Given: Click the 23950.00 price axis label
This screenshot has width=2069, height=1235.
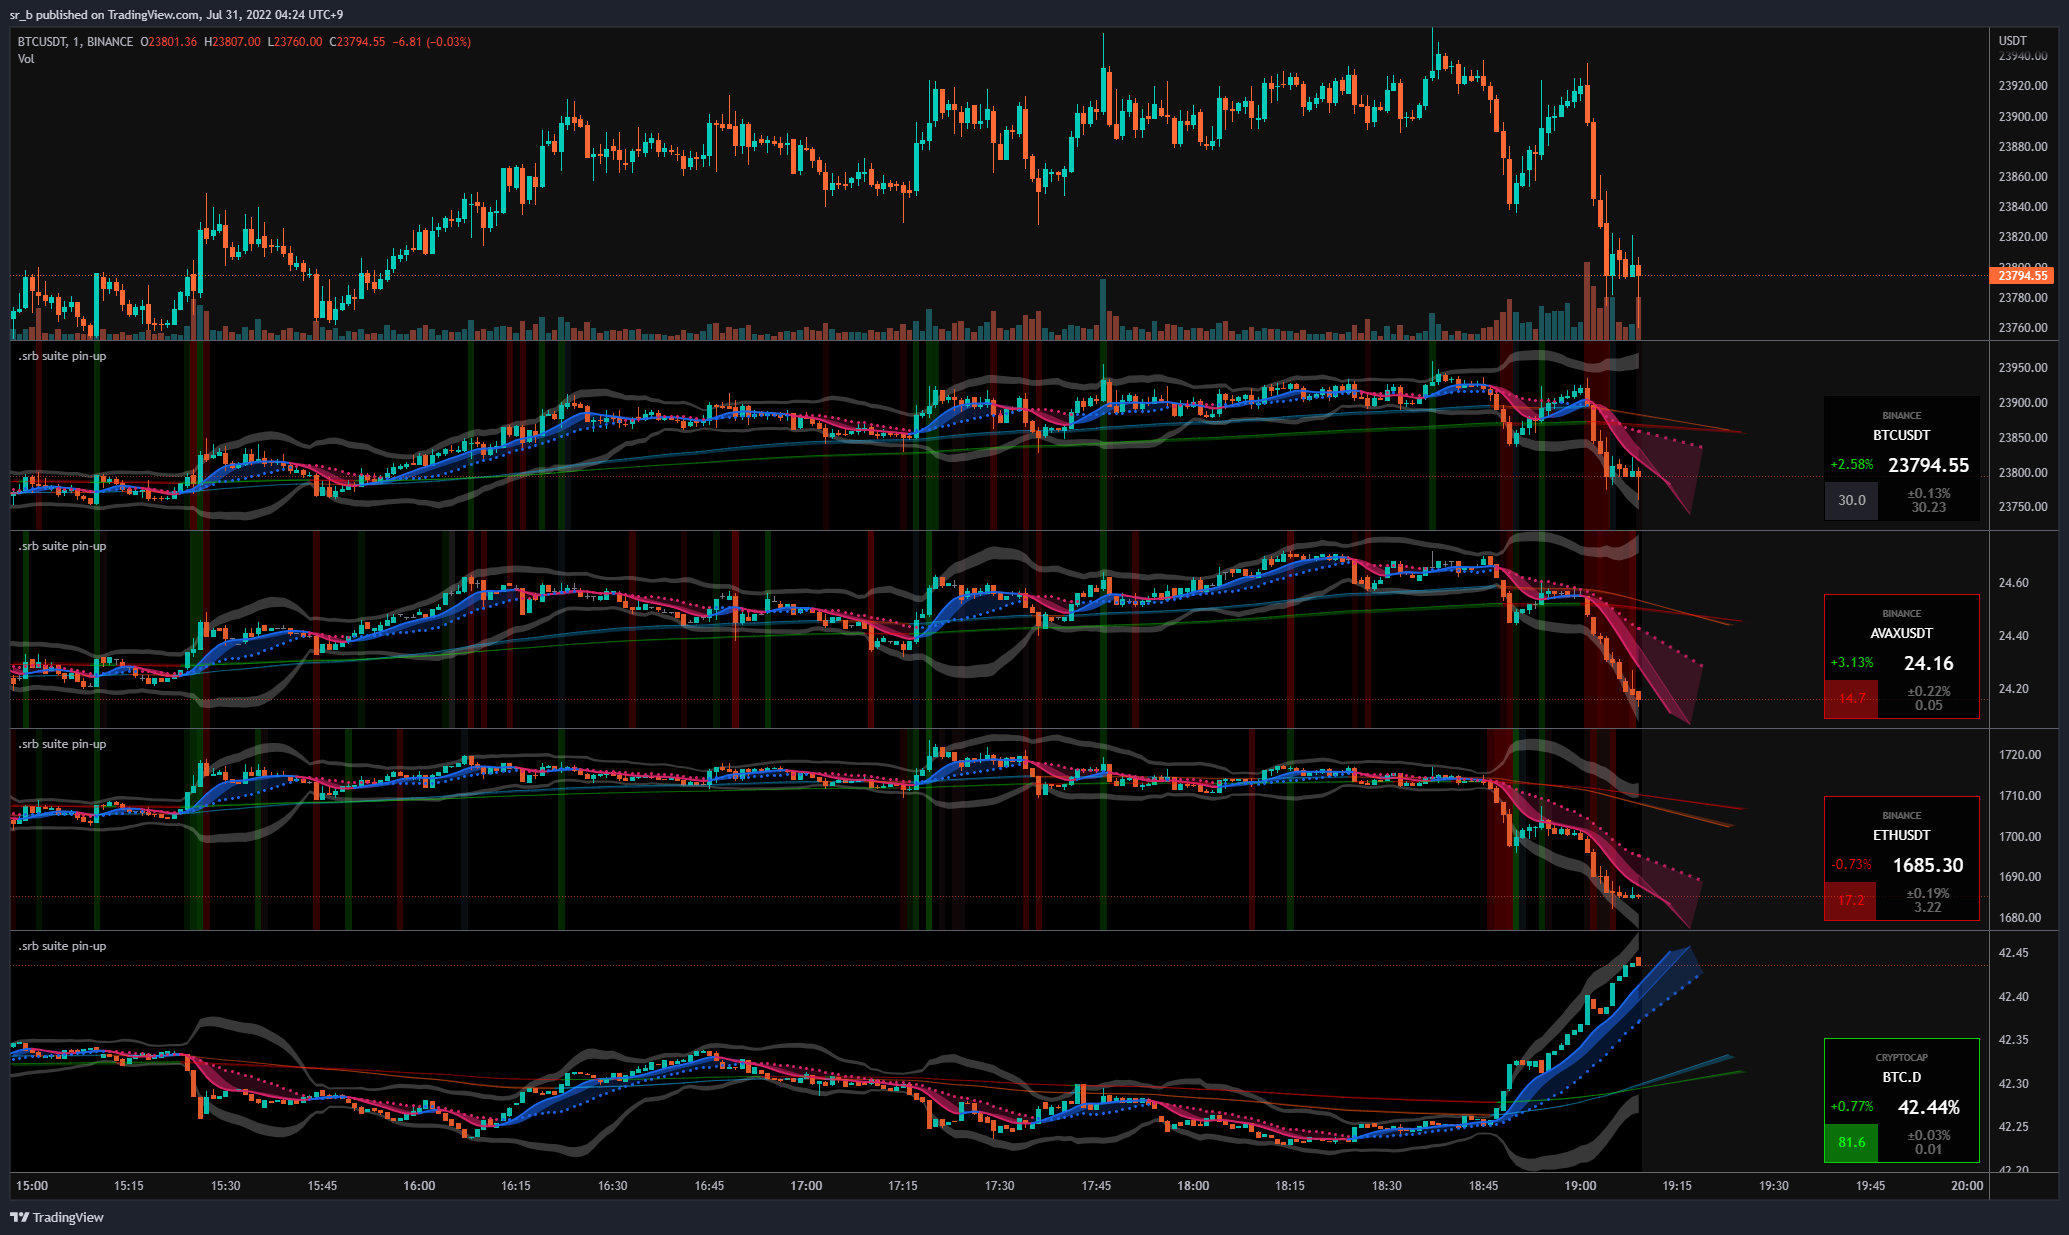Looking at the screenshot, I should pos(2023,368).
